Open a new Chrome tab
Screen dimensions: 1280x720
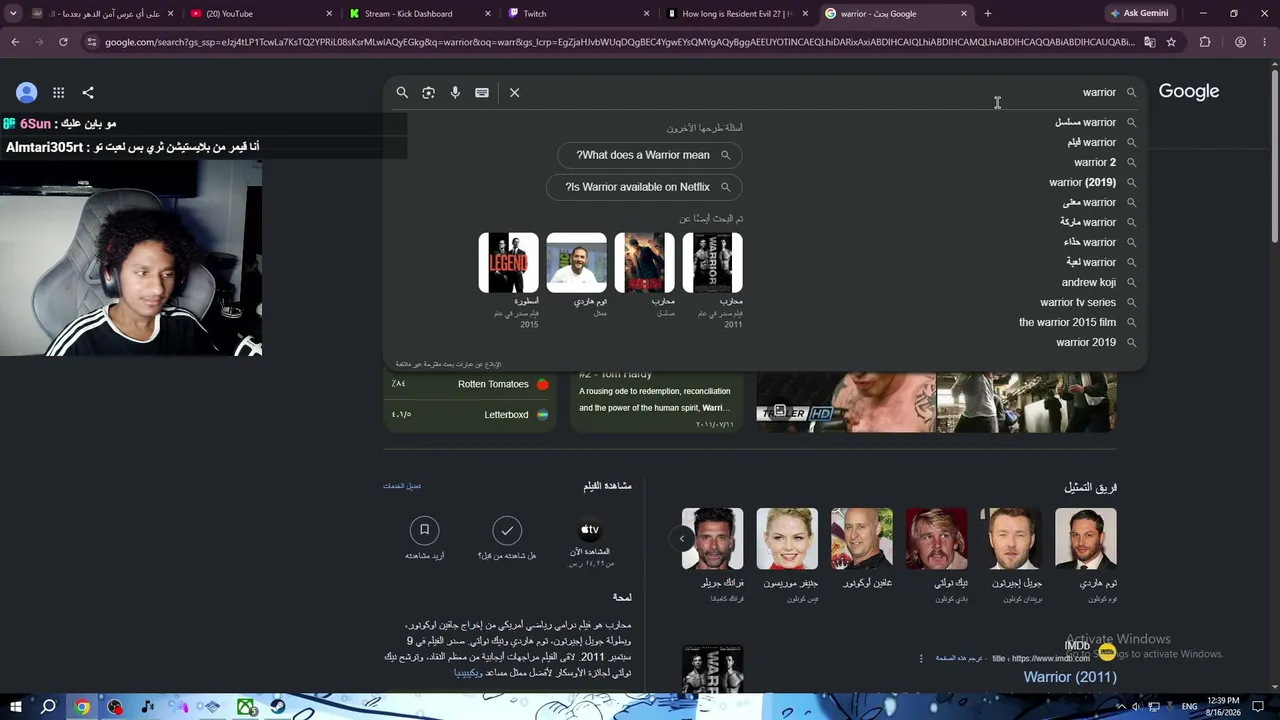[988, 14]
